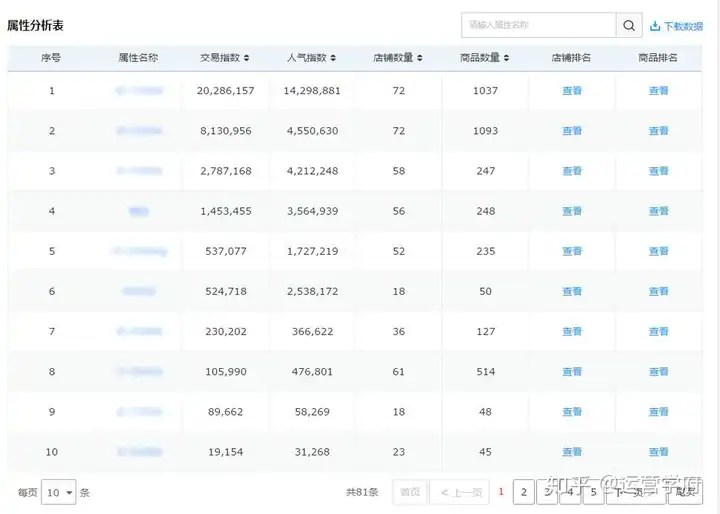Select cell value 89,662
This screenshot has width=720, height=514.
[225, 412]
